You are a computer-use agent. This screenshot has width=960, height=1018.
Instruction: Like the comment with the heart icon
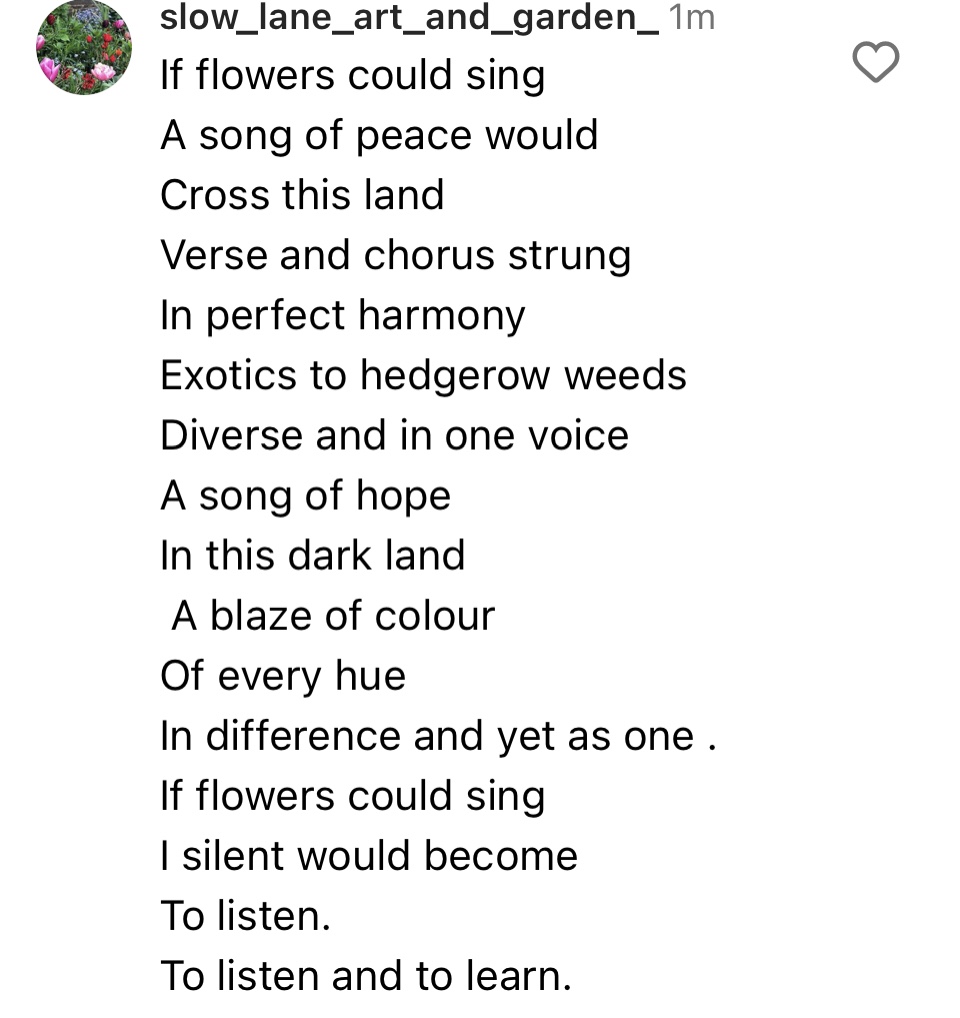875,63
